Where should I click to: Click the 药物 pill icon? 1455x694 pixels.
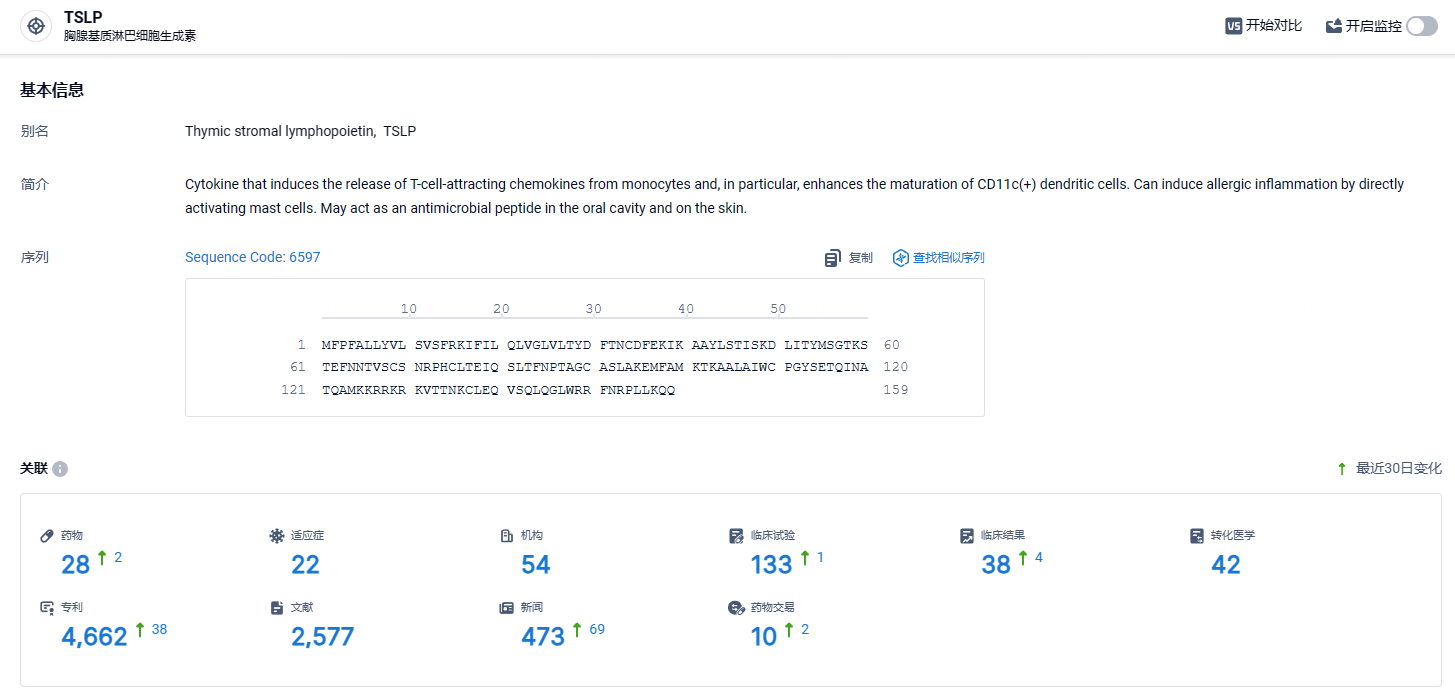click(x=47, y=536)
